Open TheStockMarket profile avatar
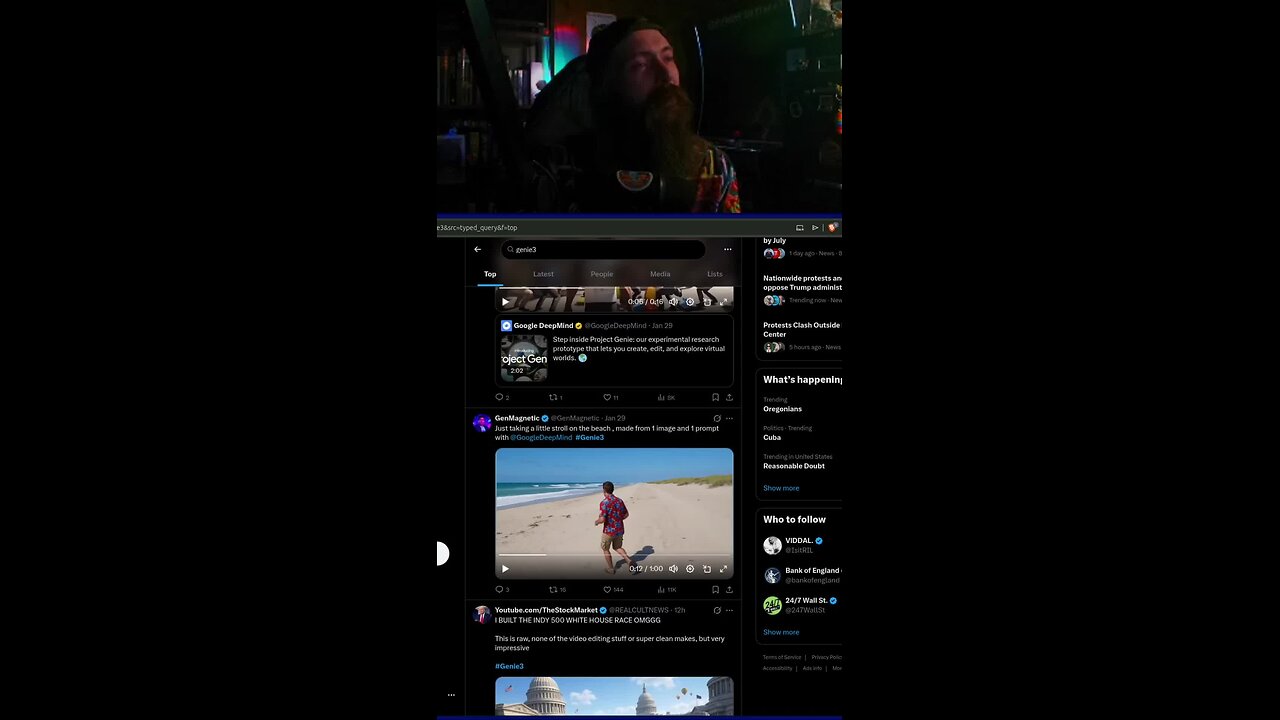The image size is (1280, 720). 482,615
